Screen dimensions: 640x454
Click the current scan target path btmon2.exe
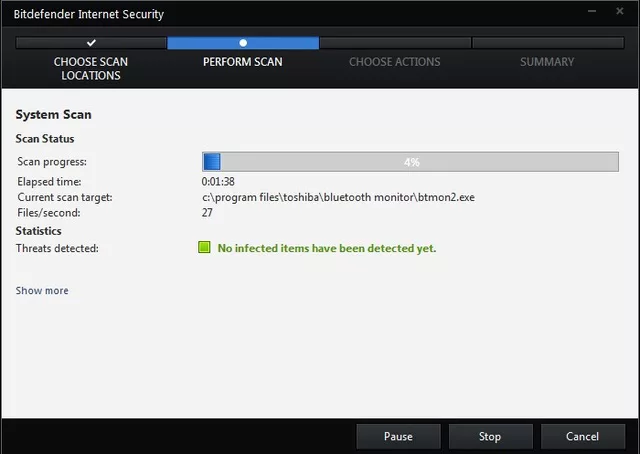pos(338,198)
